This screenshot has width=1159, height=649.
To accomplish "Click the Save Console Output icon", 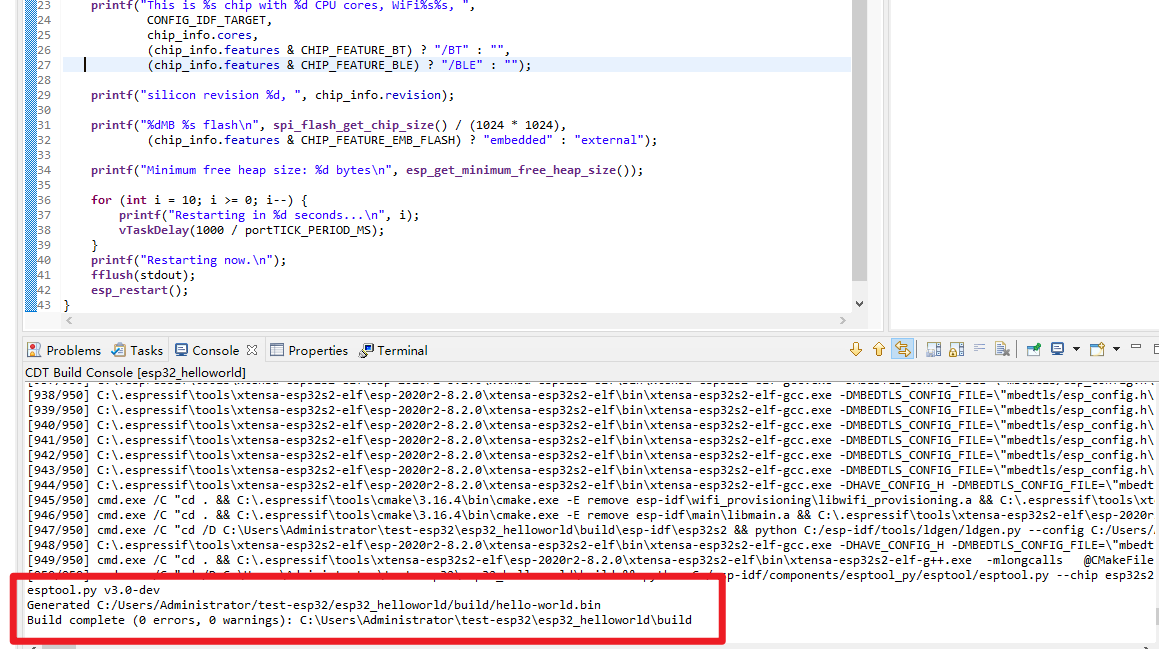I will pos(931,348).
